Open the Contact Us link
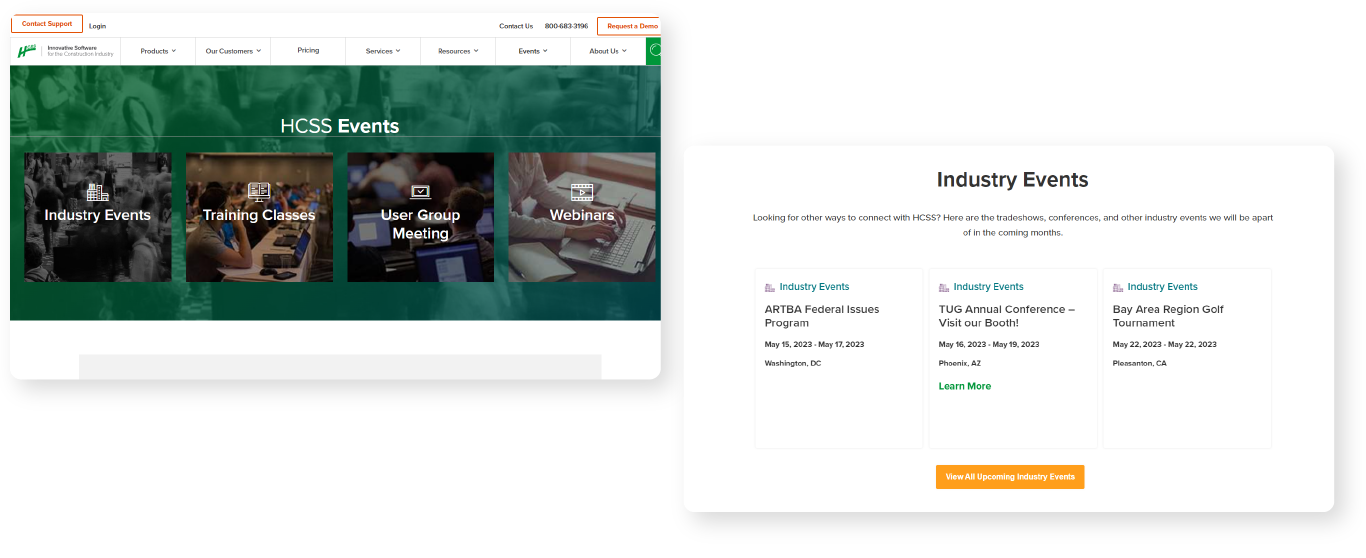The image size is (1366, 558). 516,26
